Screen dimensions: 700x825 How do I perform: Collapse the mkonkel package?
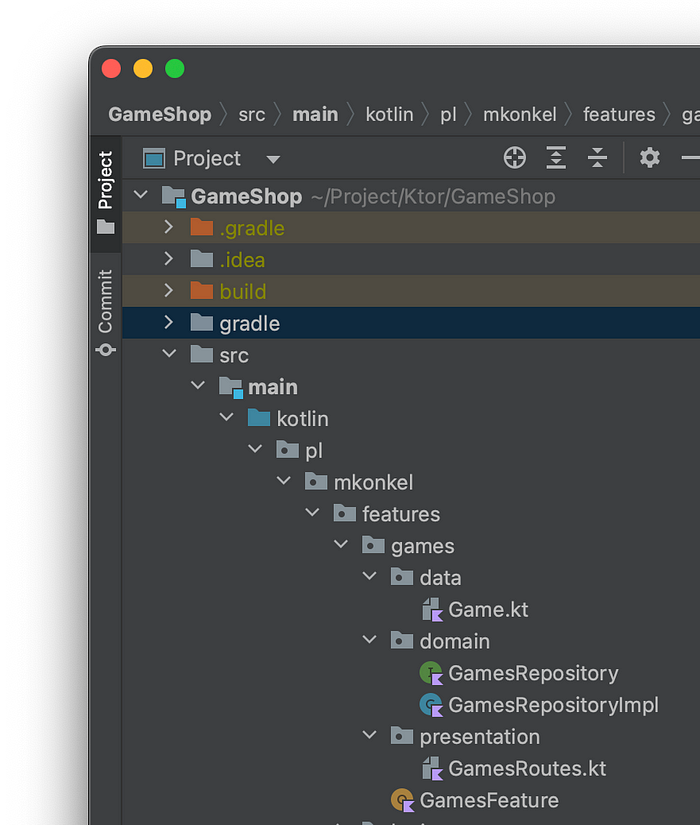[284, 481]
